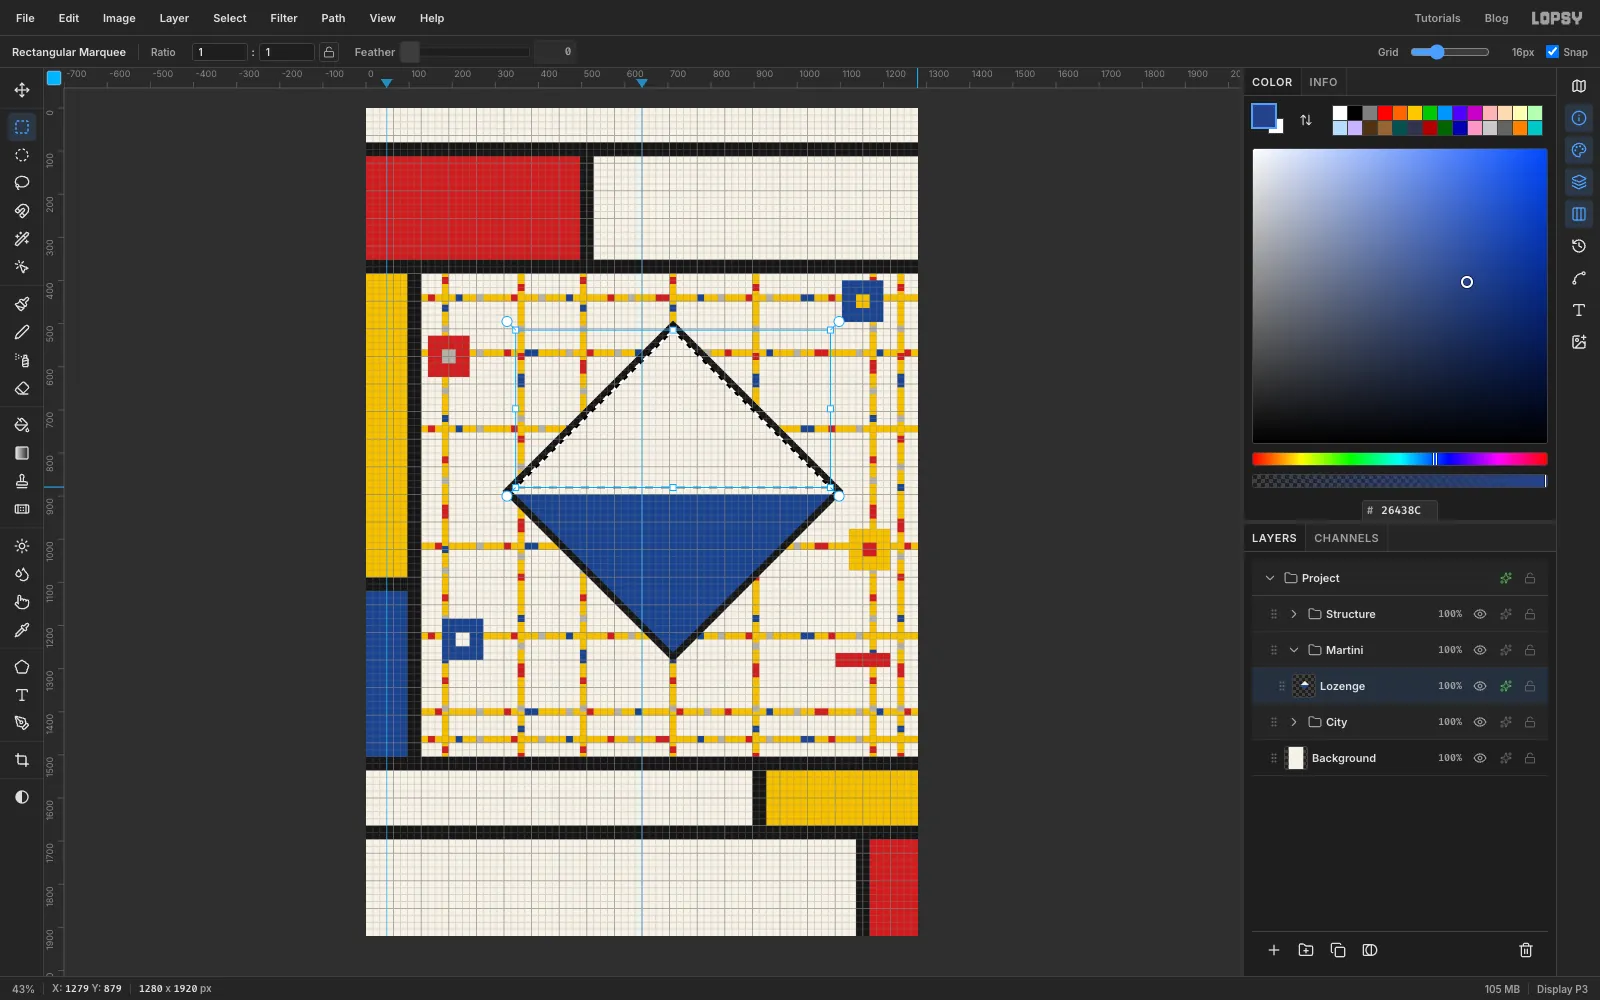Open the Layer menu
Viewport: 1600px width, 1000px height.
tap(174, 18)
